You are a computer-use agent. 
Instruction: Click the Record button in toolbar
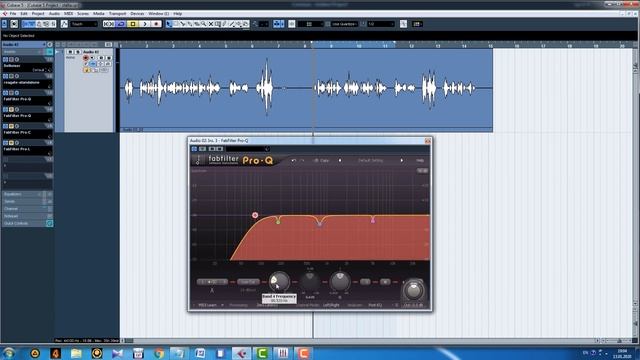click(156, 24)
